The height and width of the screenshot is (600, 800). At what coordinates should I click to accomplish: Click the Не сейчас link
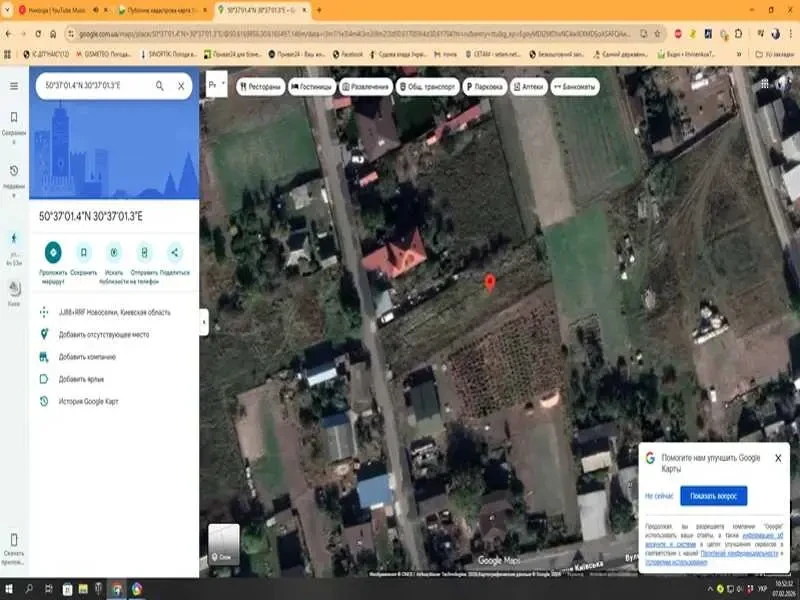(x=658, y=496)
